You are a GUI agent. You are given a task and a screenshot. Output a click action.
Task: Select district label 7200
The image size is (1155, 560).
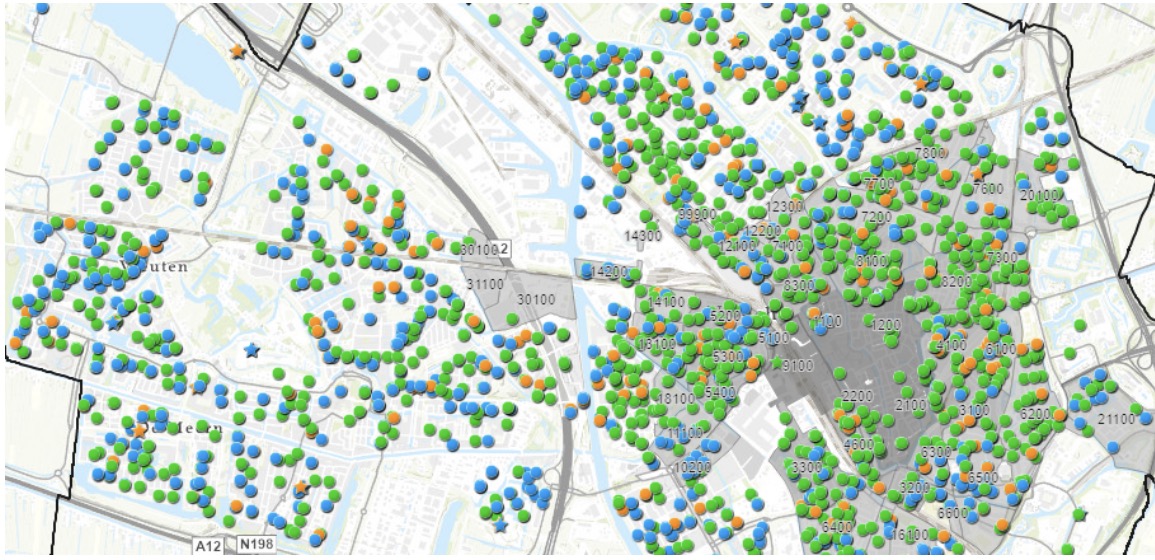click(x=877, y=217)
